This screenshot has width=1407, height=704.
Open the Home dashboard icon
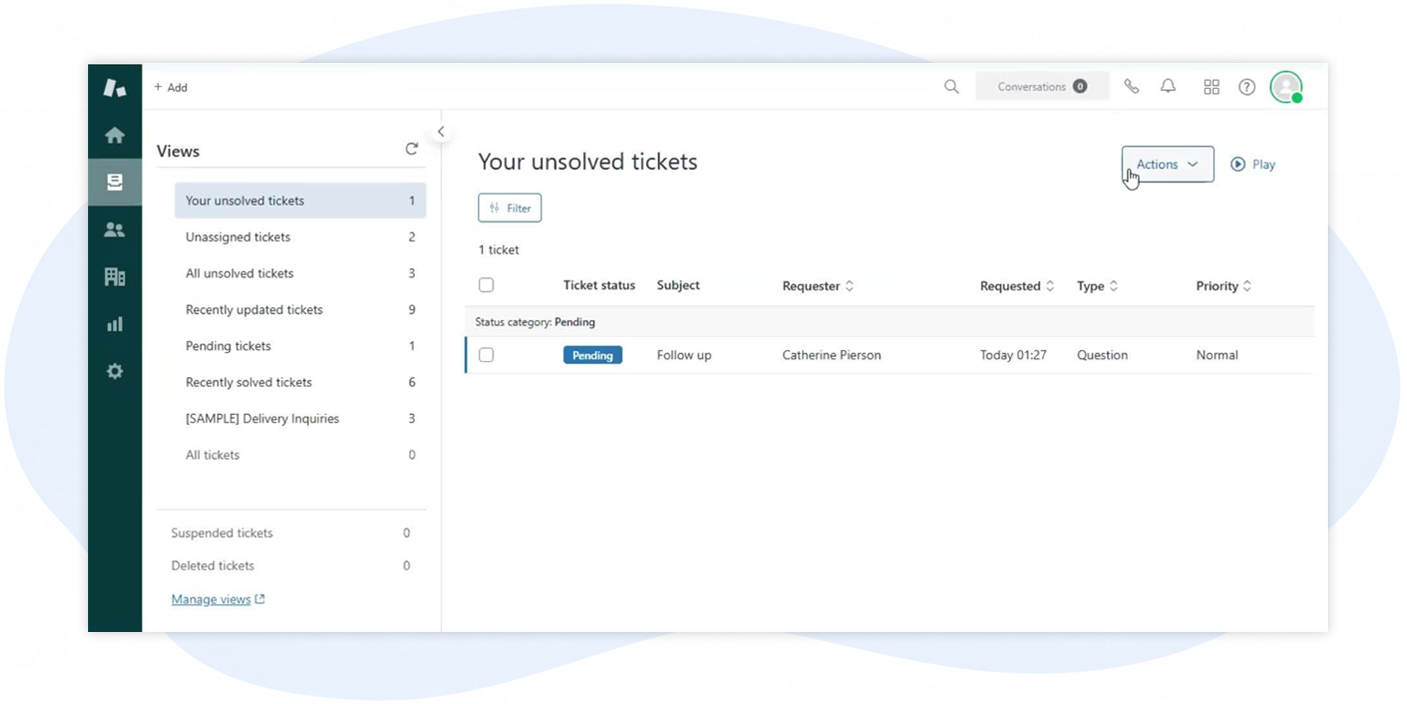[115, 135]
